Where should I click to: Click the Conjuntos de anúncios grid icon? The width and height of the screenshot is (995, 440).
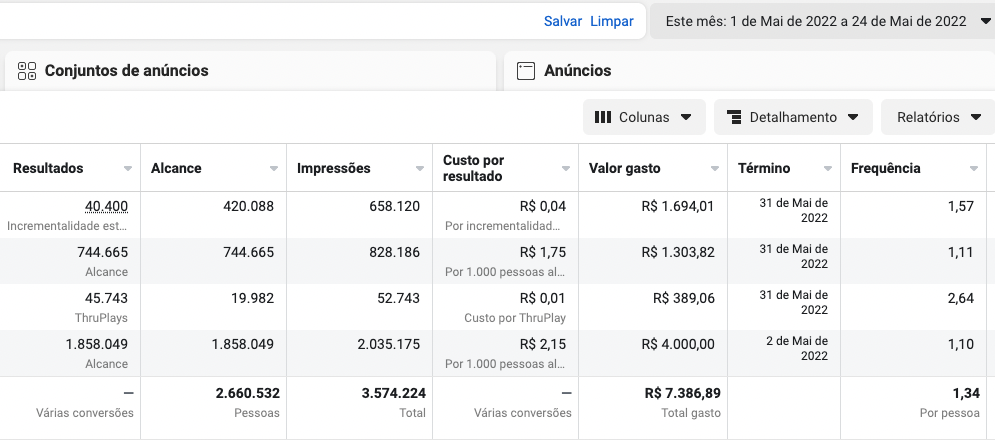pyautogui.click(x=27, y=71)
